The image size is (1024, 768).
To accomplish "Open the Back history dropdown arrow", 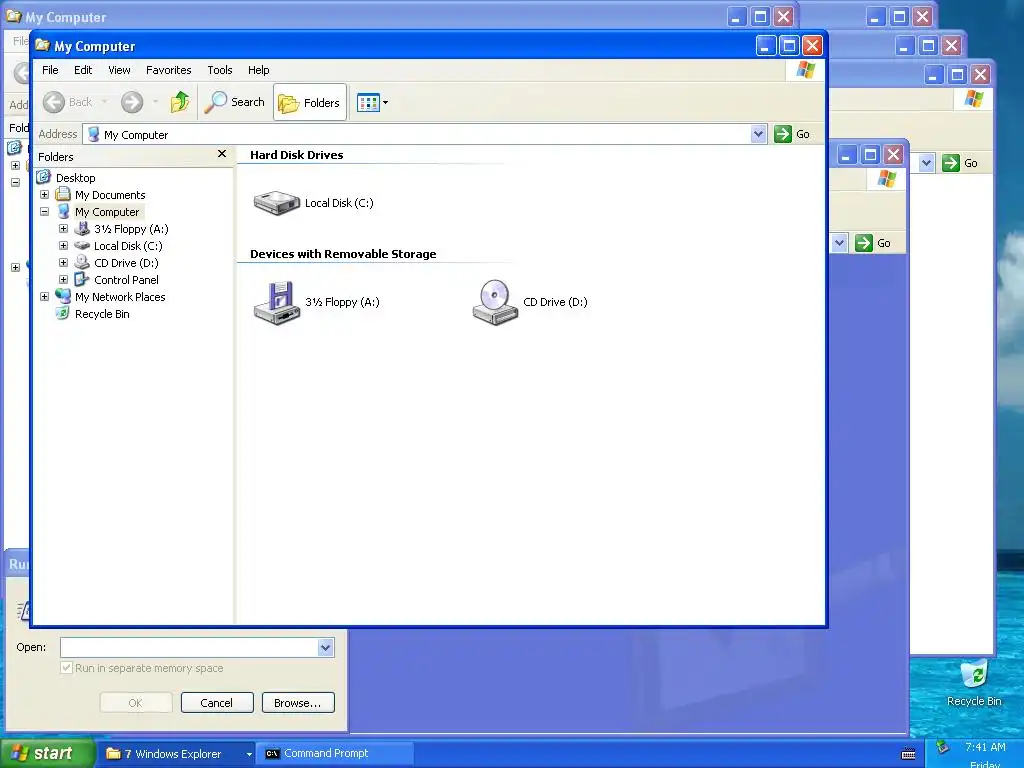I will [104, 102].
